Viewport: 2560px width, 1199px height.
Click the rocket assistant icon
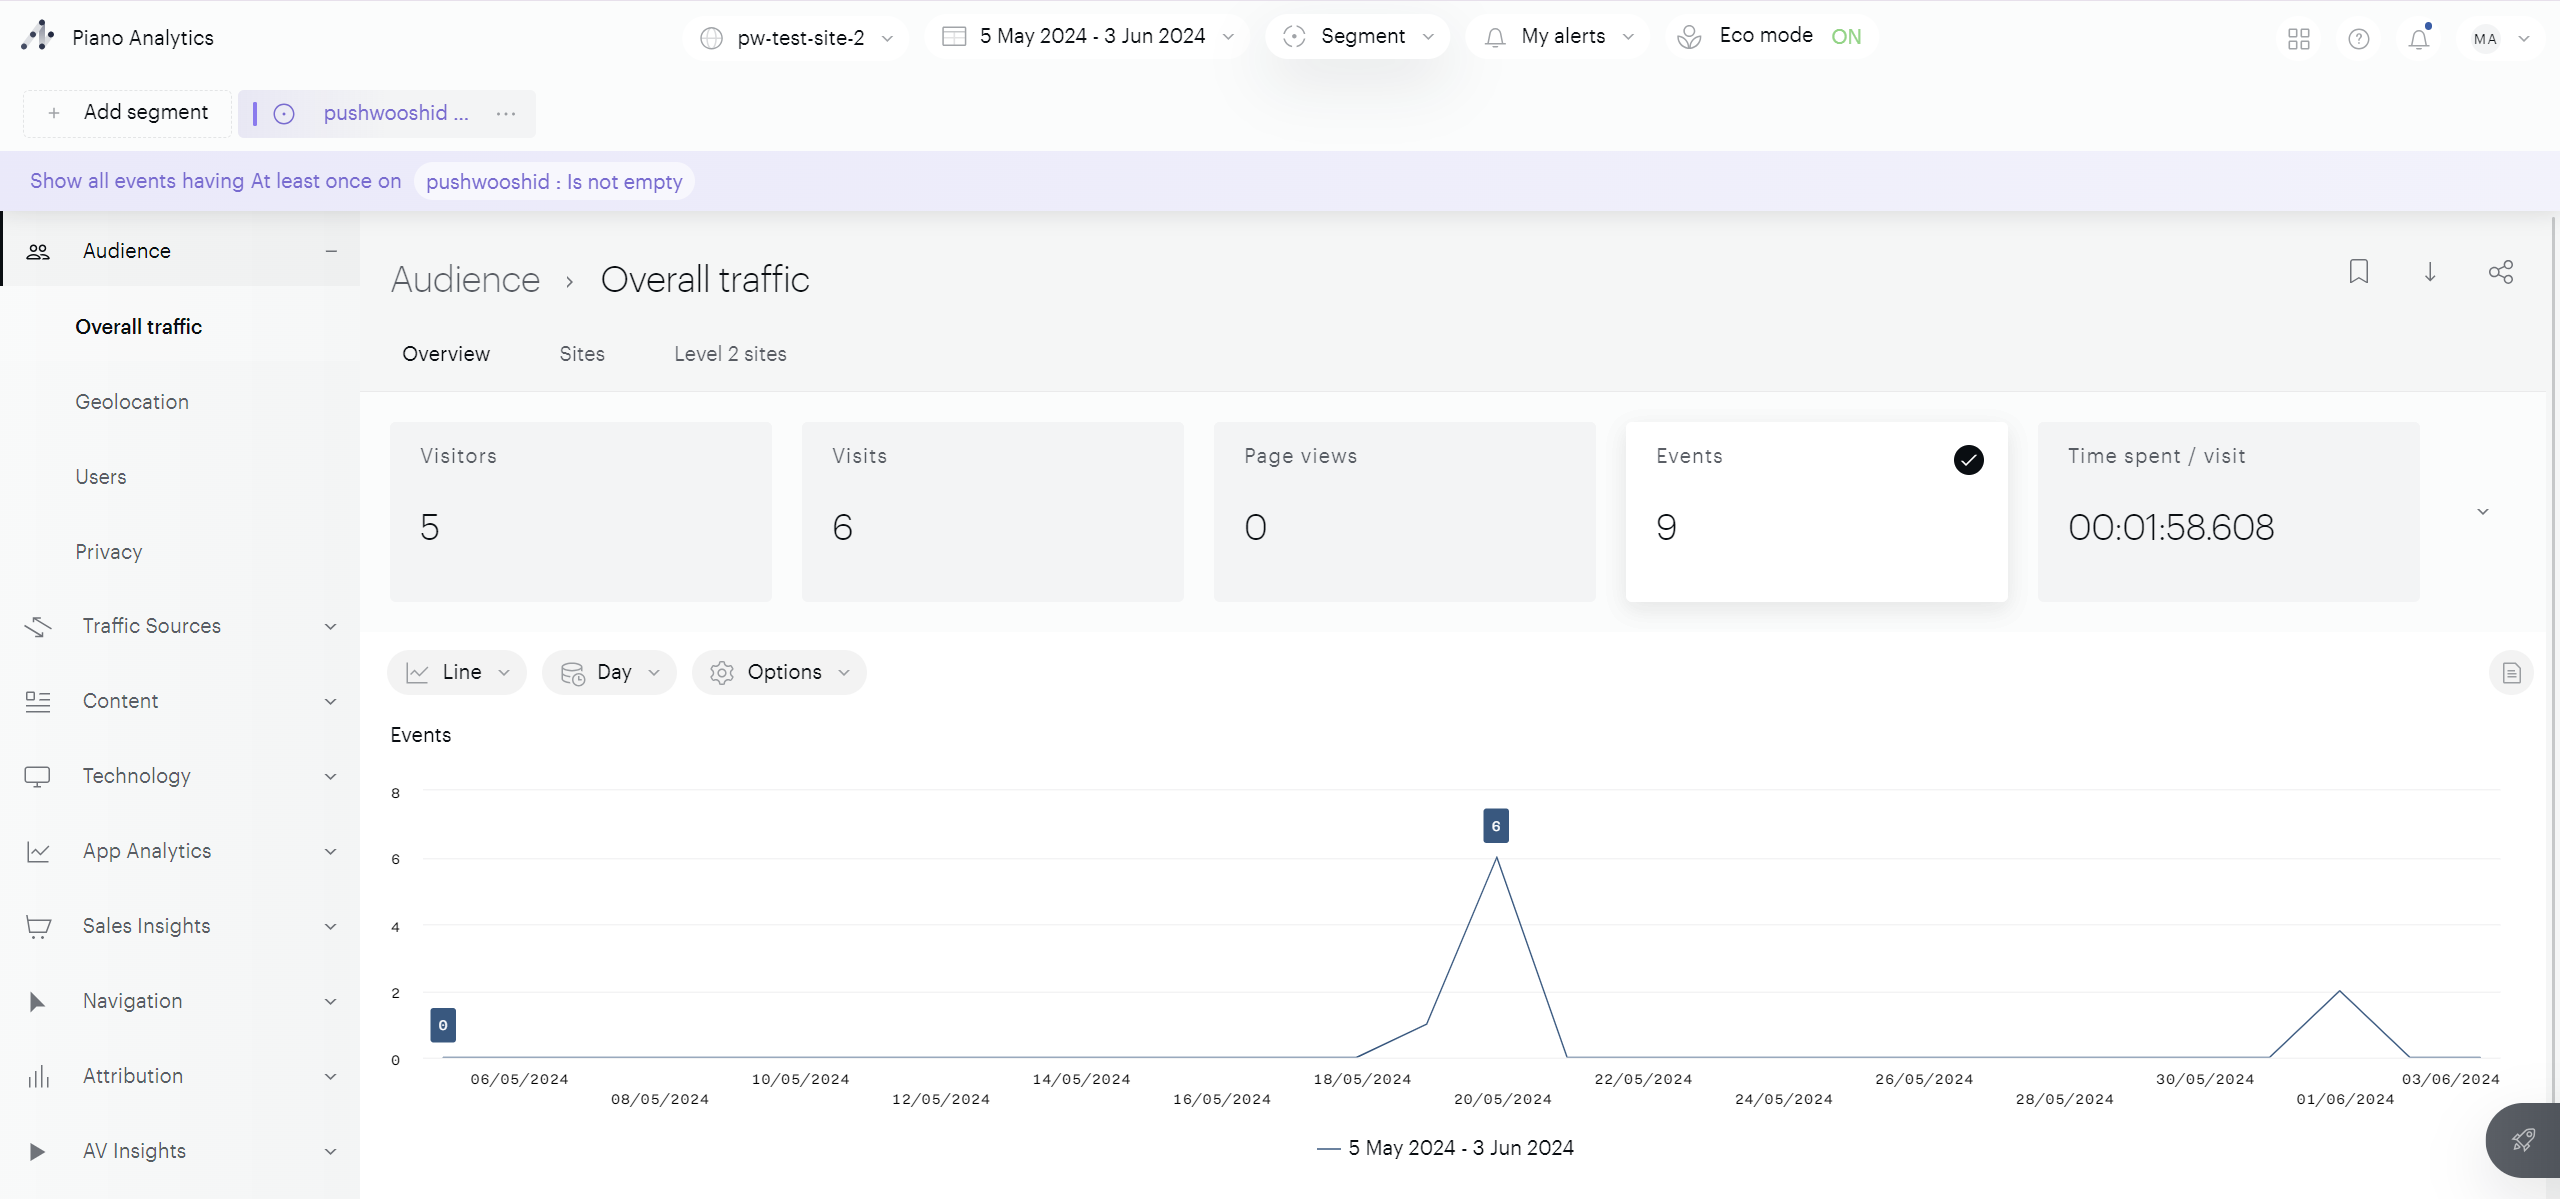point(2522,1139)
